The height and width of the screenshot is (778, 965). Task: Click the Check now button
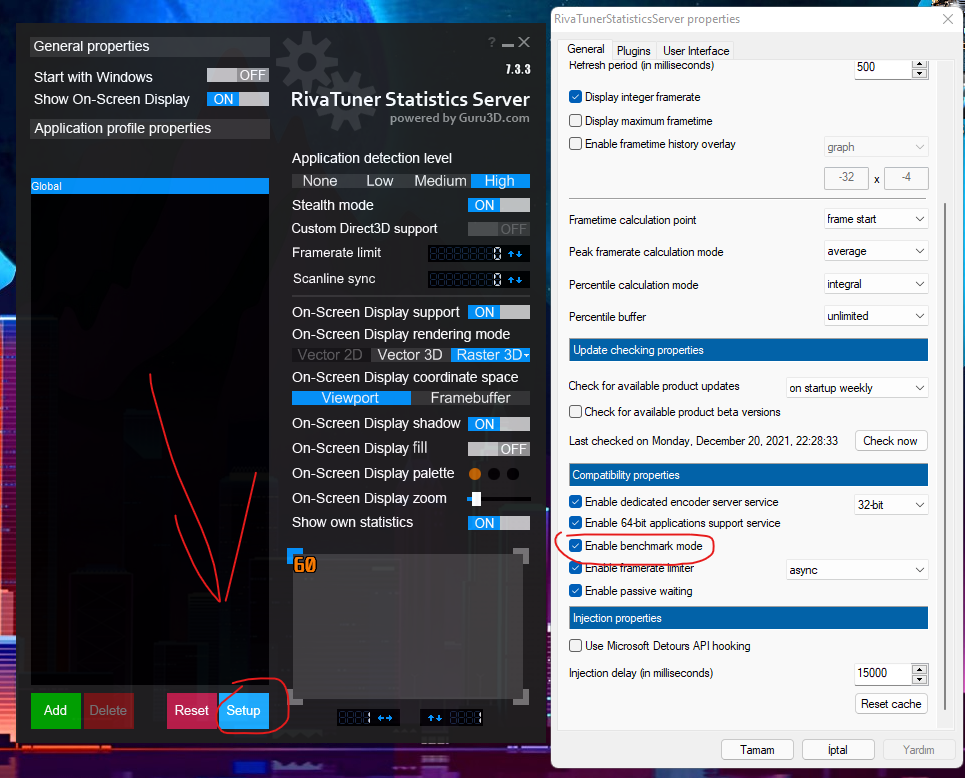891,441
